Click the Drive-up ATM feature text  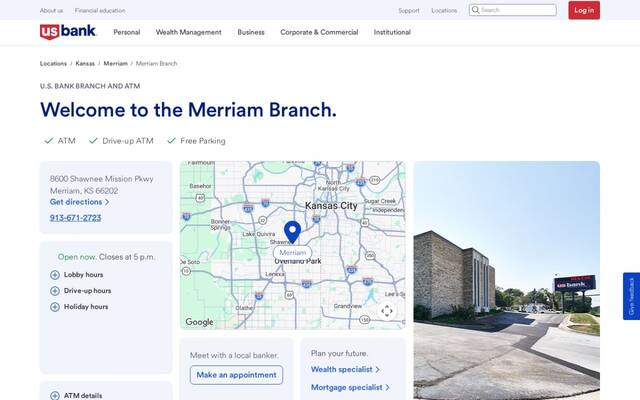coord(128,141)
